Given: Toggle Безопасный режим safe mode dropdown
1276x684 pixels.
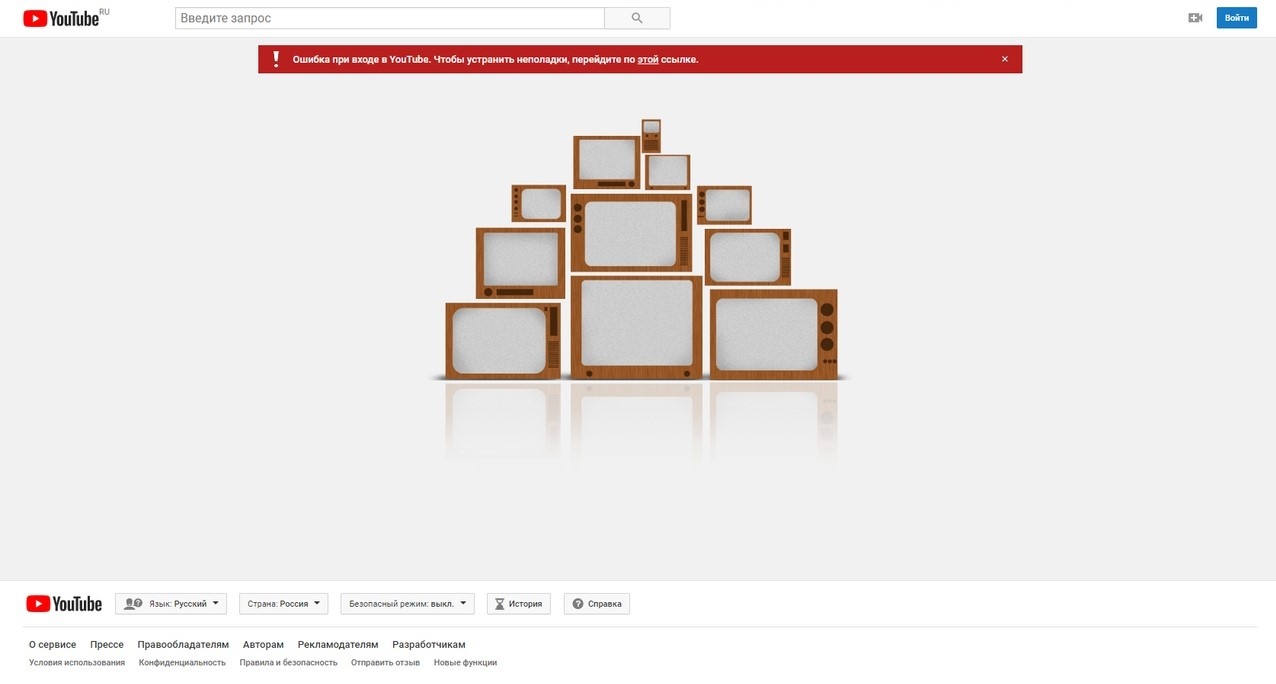Looking at the screenshot, I should click(407, 604).
